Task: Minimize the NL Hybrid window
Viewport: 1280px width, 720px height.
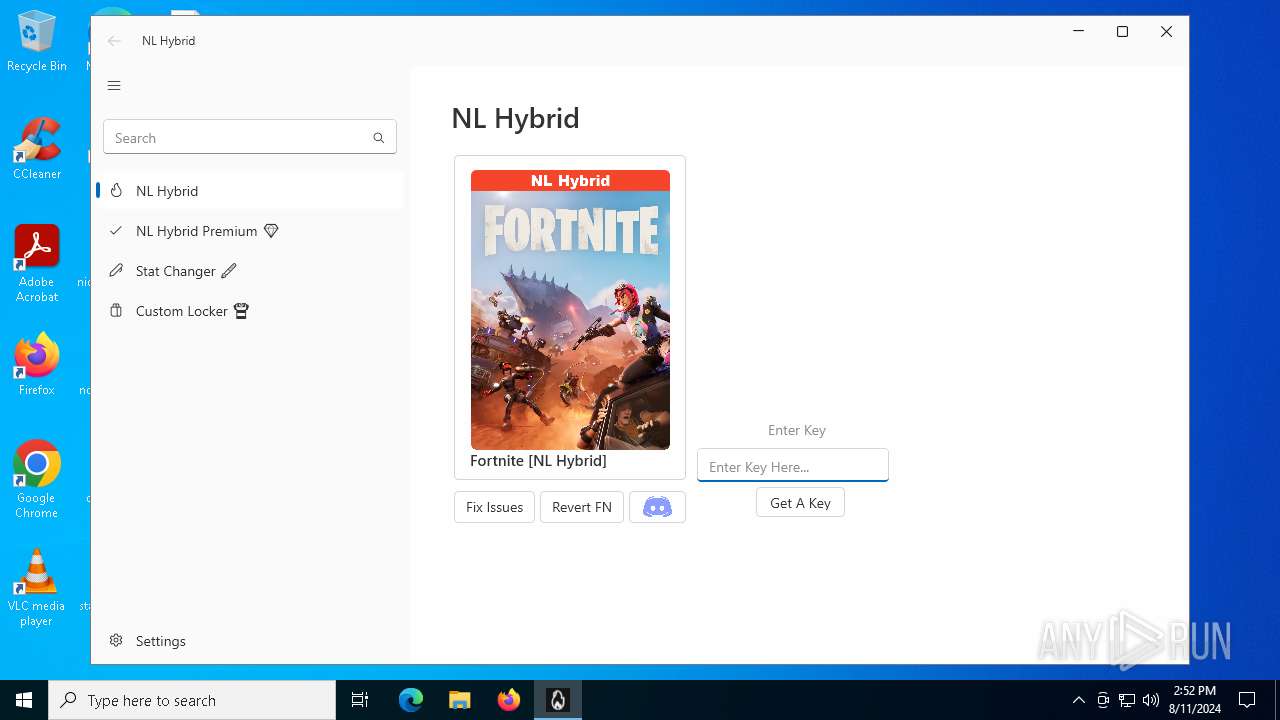Action: point(1078,32)
